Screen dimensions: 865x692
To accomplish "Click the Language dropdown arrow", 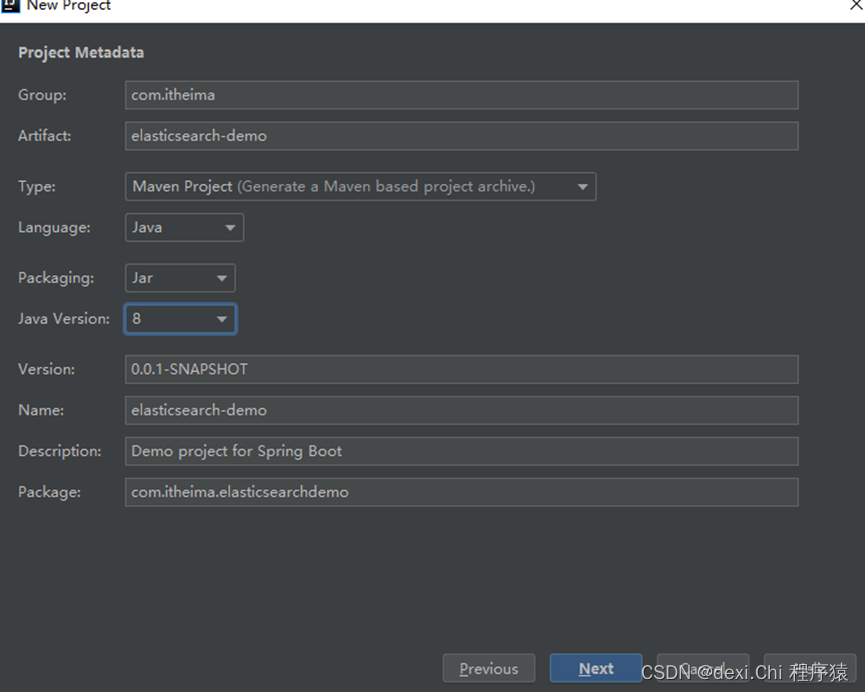I will tap(229, 227).
